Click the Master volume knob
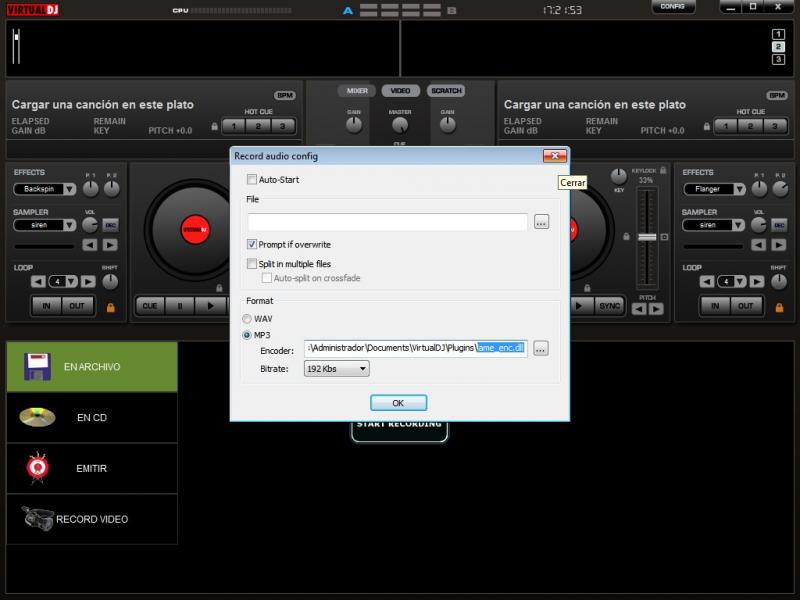The height and width of the screenshot is (600, 800). 400,125
